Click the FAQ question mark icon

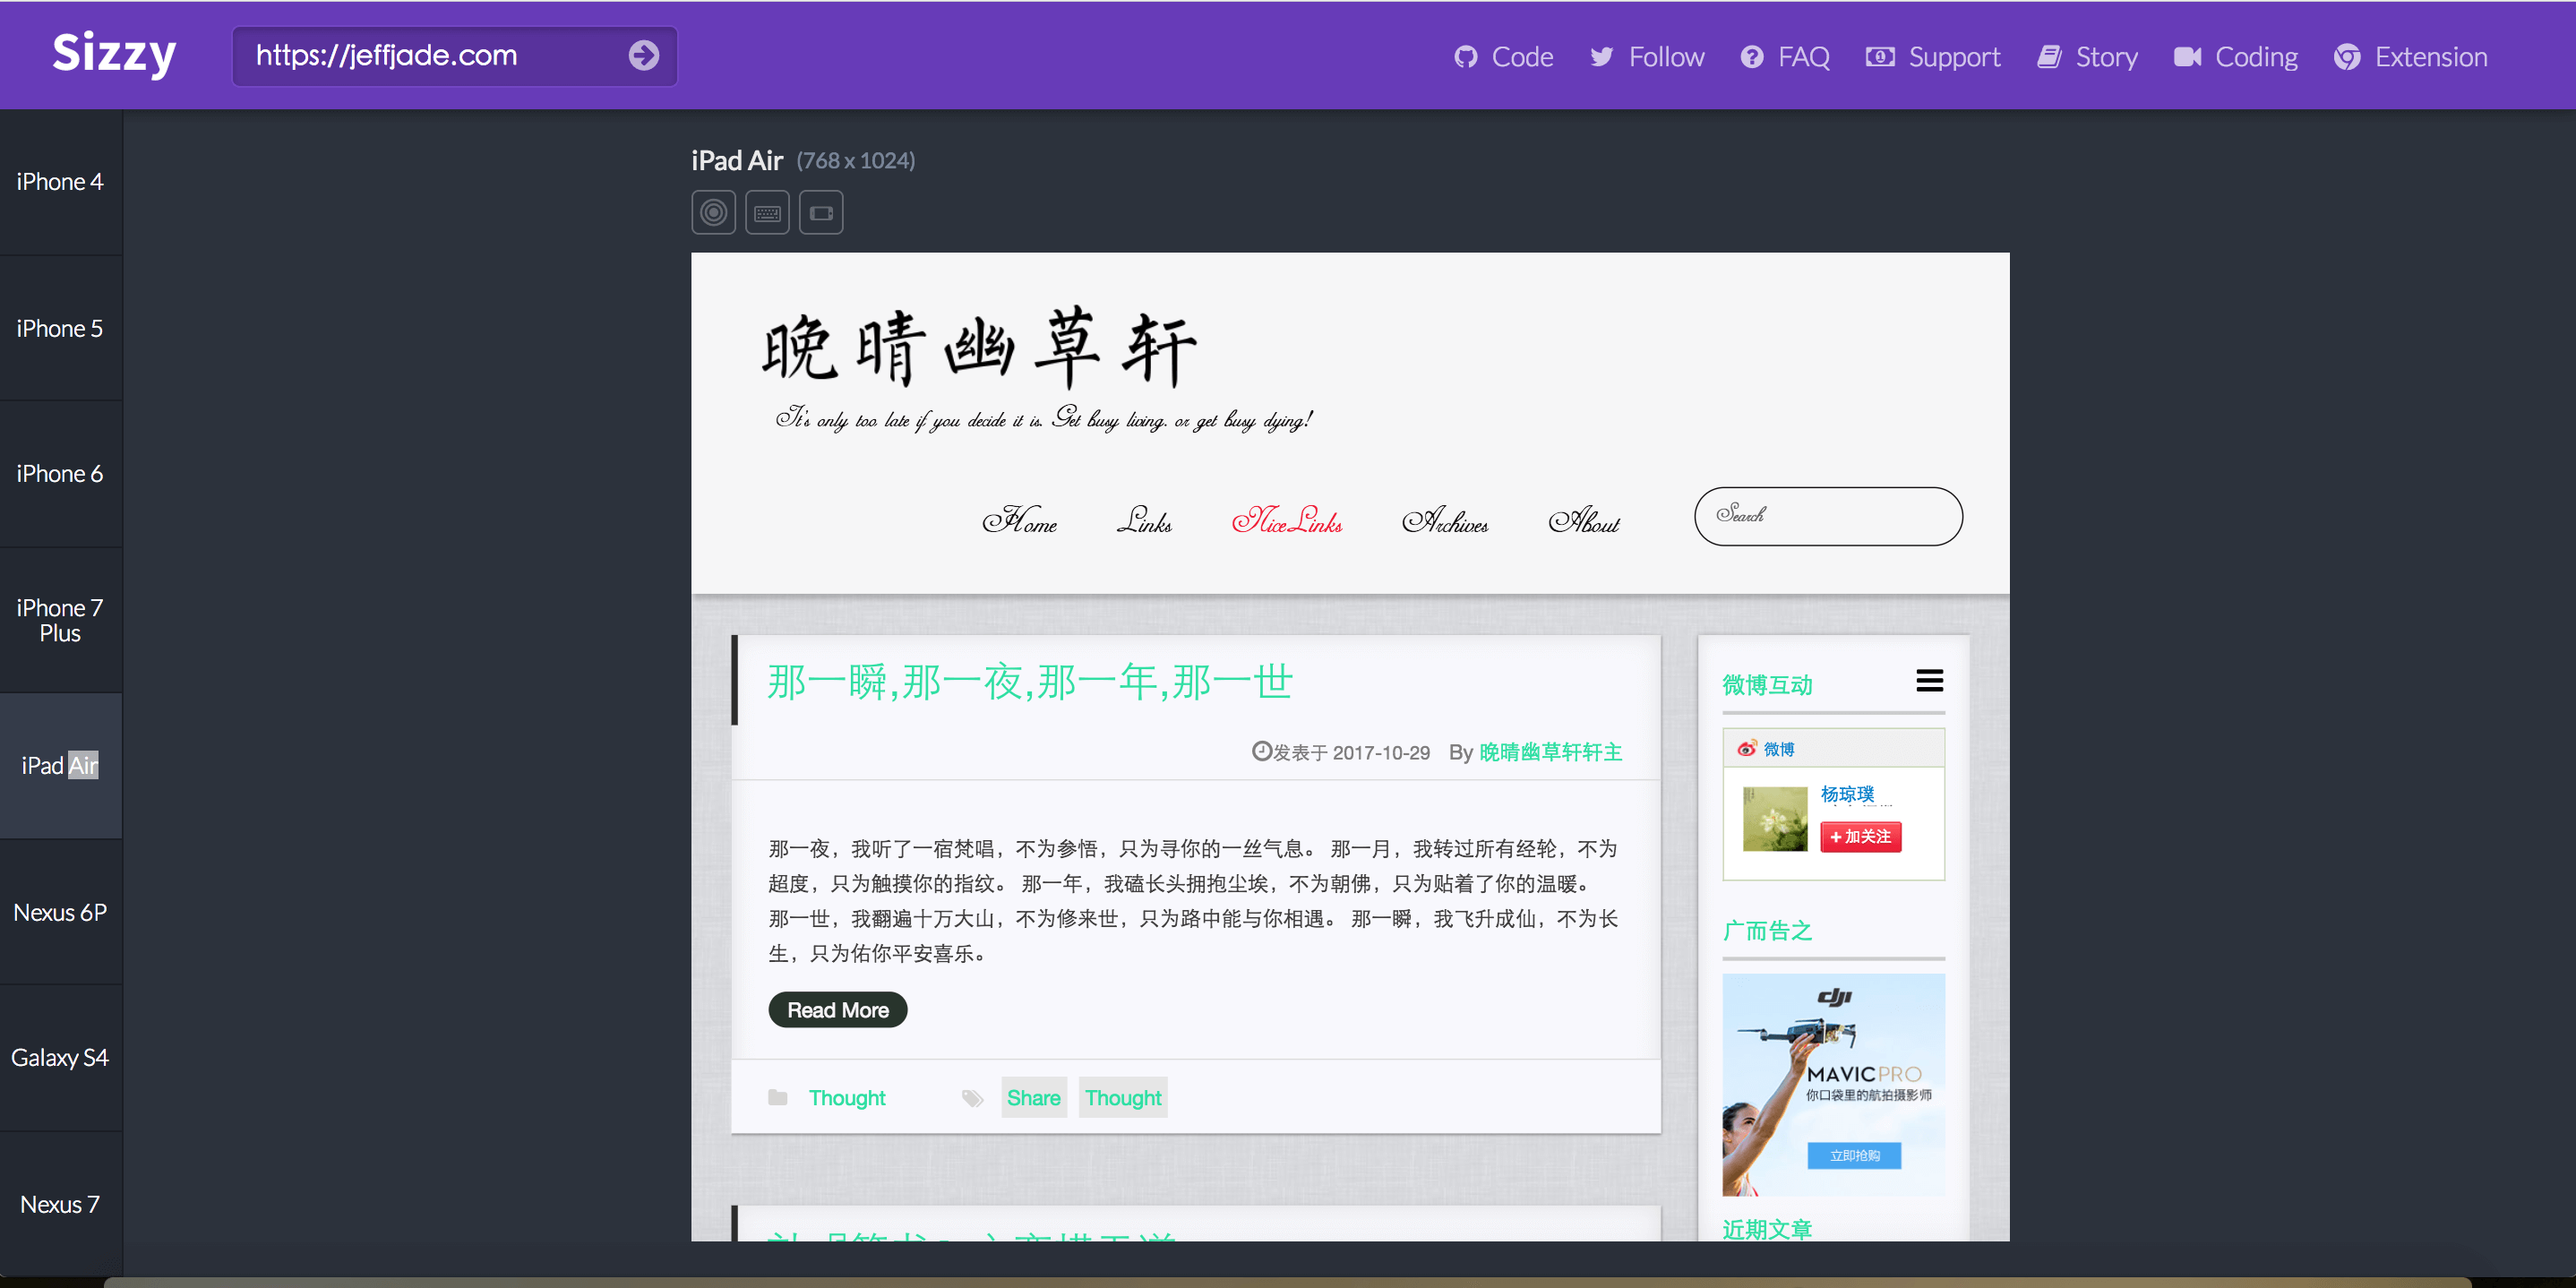point(1751,57)
